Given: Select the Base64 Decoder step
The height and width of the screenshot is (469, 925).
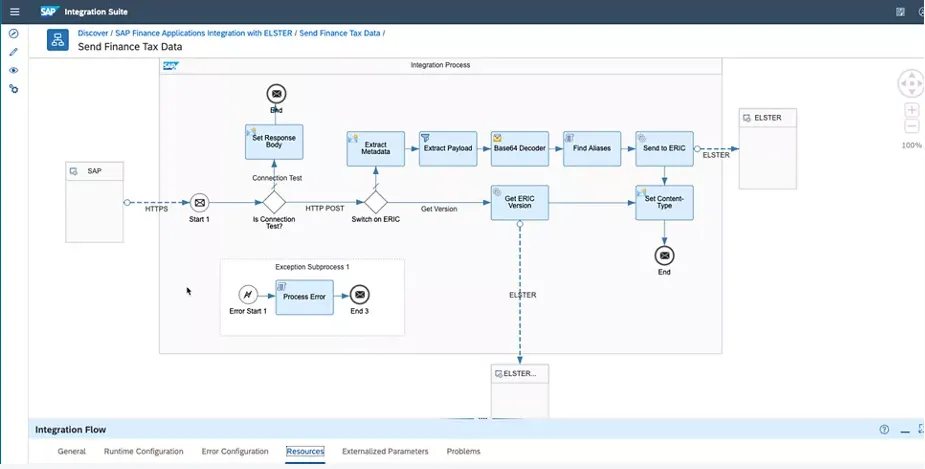Looking at the screenshot, I should 519,148.
